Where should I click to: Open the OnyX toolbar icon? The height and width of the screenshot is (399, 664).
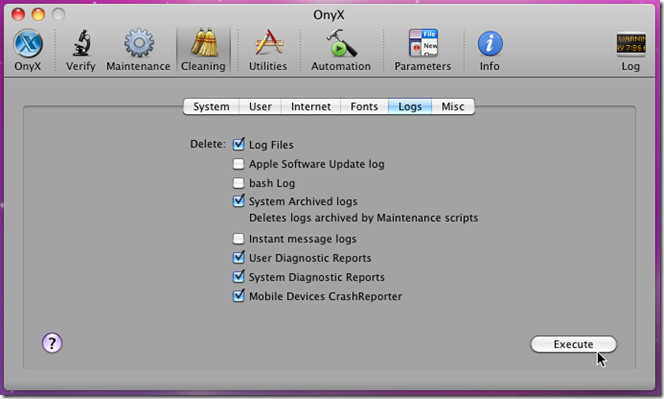(x=28, y=44)
